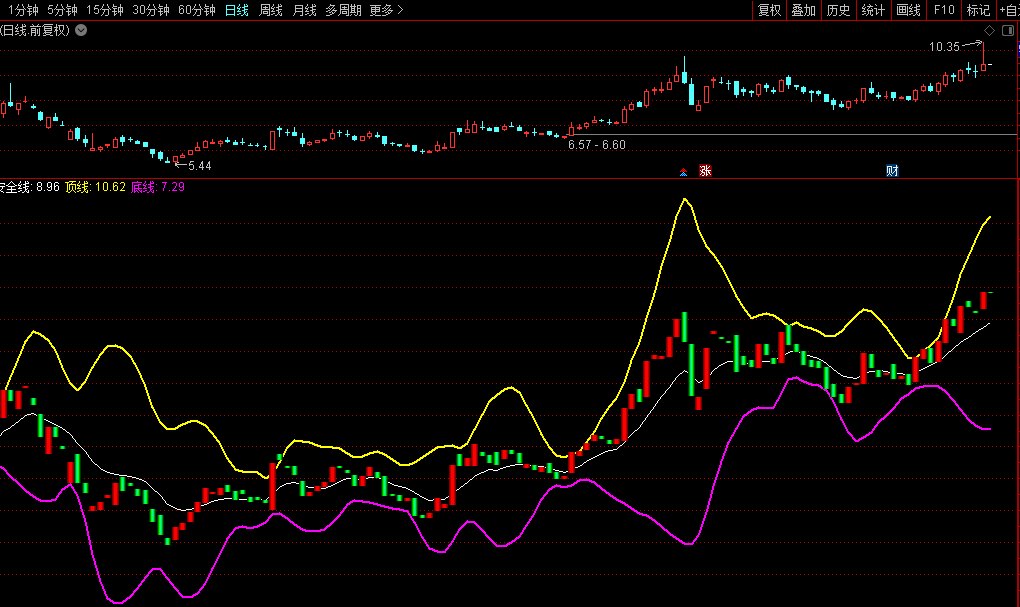Toggle the side panel icon at top-right

(1009, 31)
